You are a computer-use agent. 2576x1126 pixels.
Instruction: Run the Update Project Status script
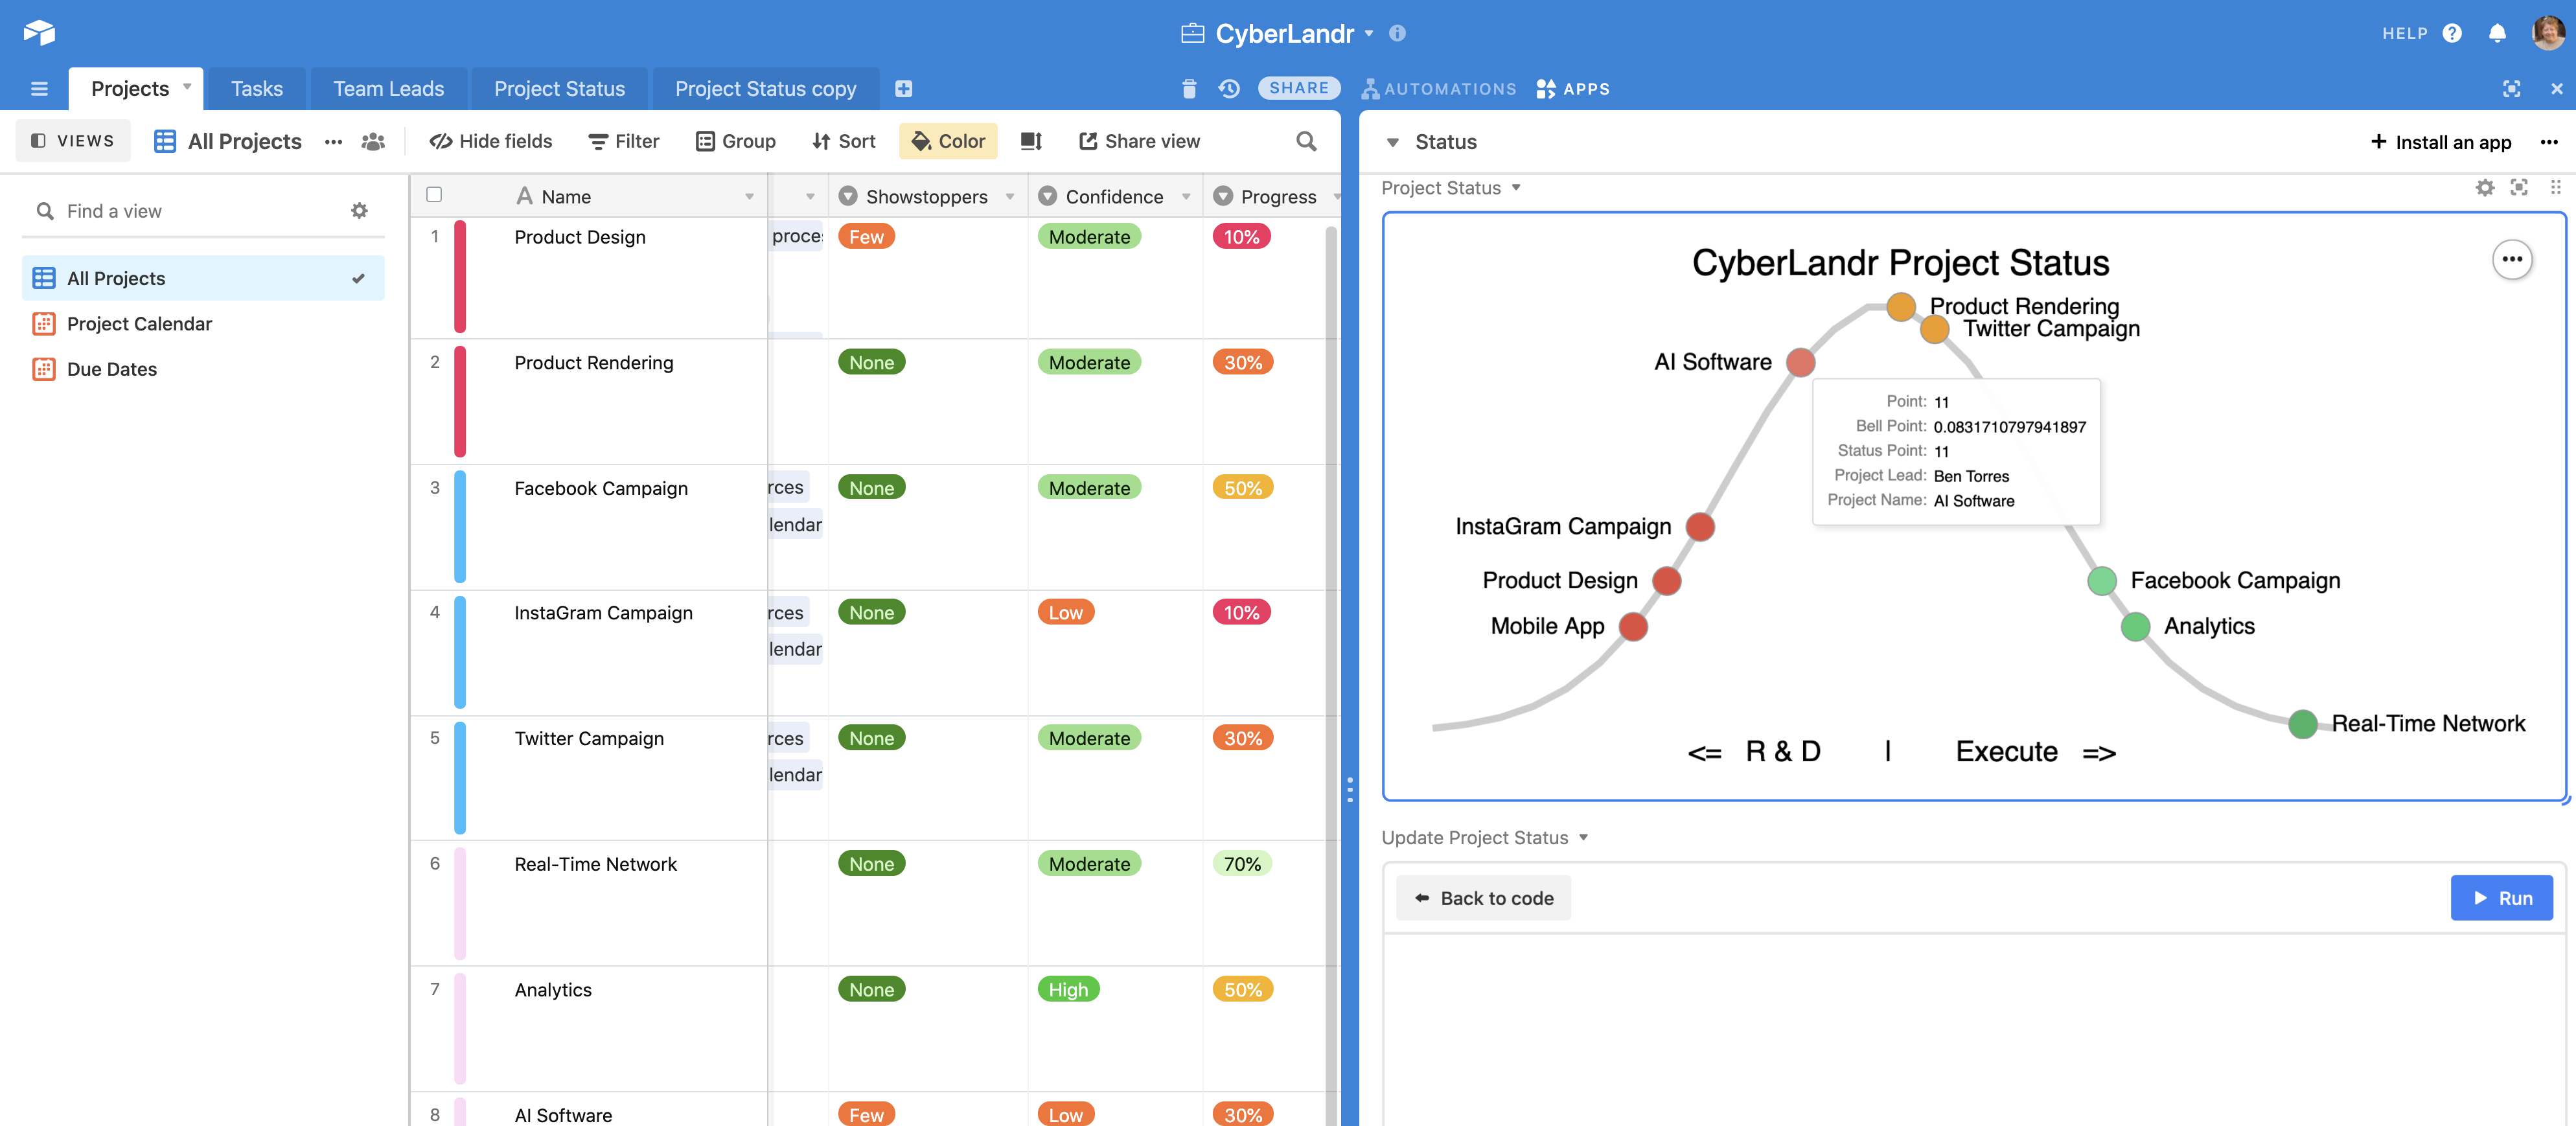point(2501,898)
